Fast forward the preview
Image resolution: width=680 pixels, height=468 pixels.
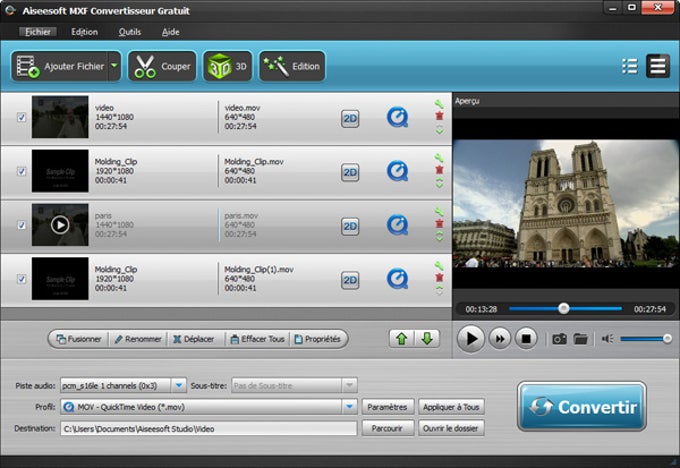coord(500,338)
